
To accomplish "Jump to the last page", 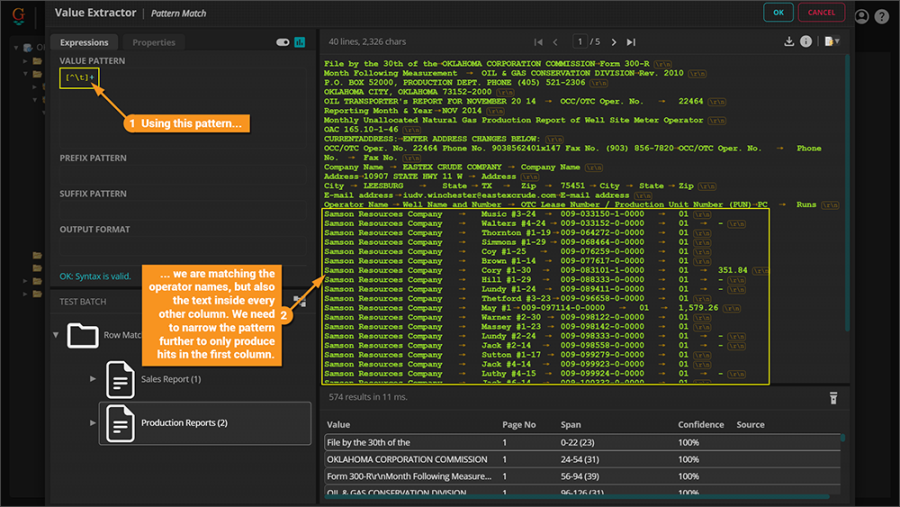I will (x=631, y=42).
